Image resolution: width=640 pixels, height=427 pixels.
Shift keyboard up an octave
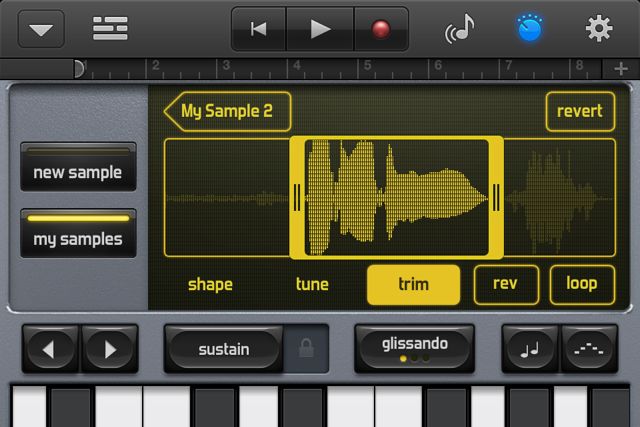[109, 349]
